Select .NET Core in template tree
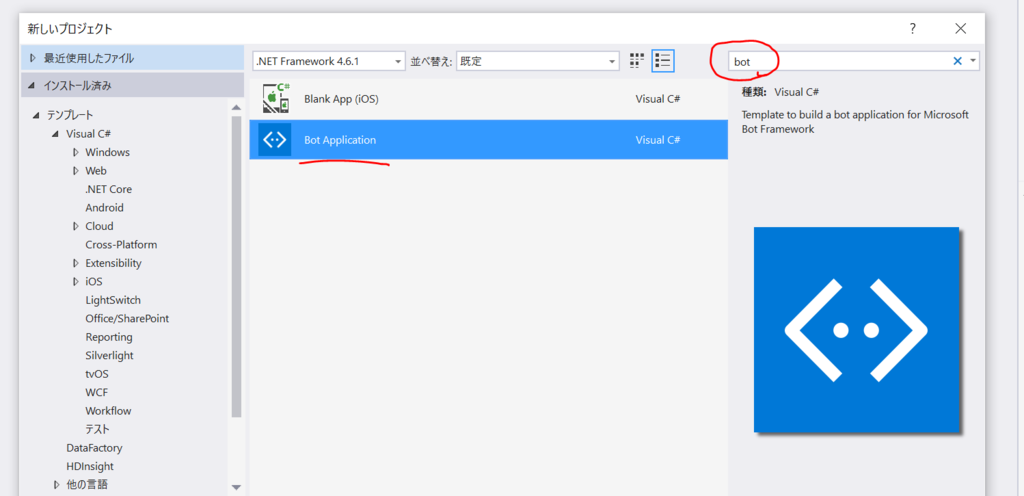1024x496 pixels. (x=108, y=189)
